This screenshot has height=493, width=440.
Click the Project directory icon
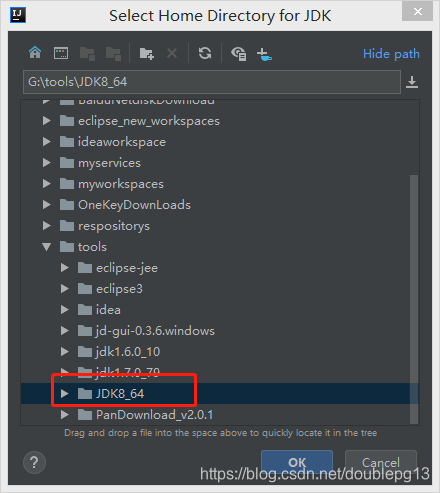click(x=87, y=53)
